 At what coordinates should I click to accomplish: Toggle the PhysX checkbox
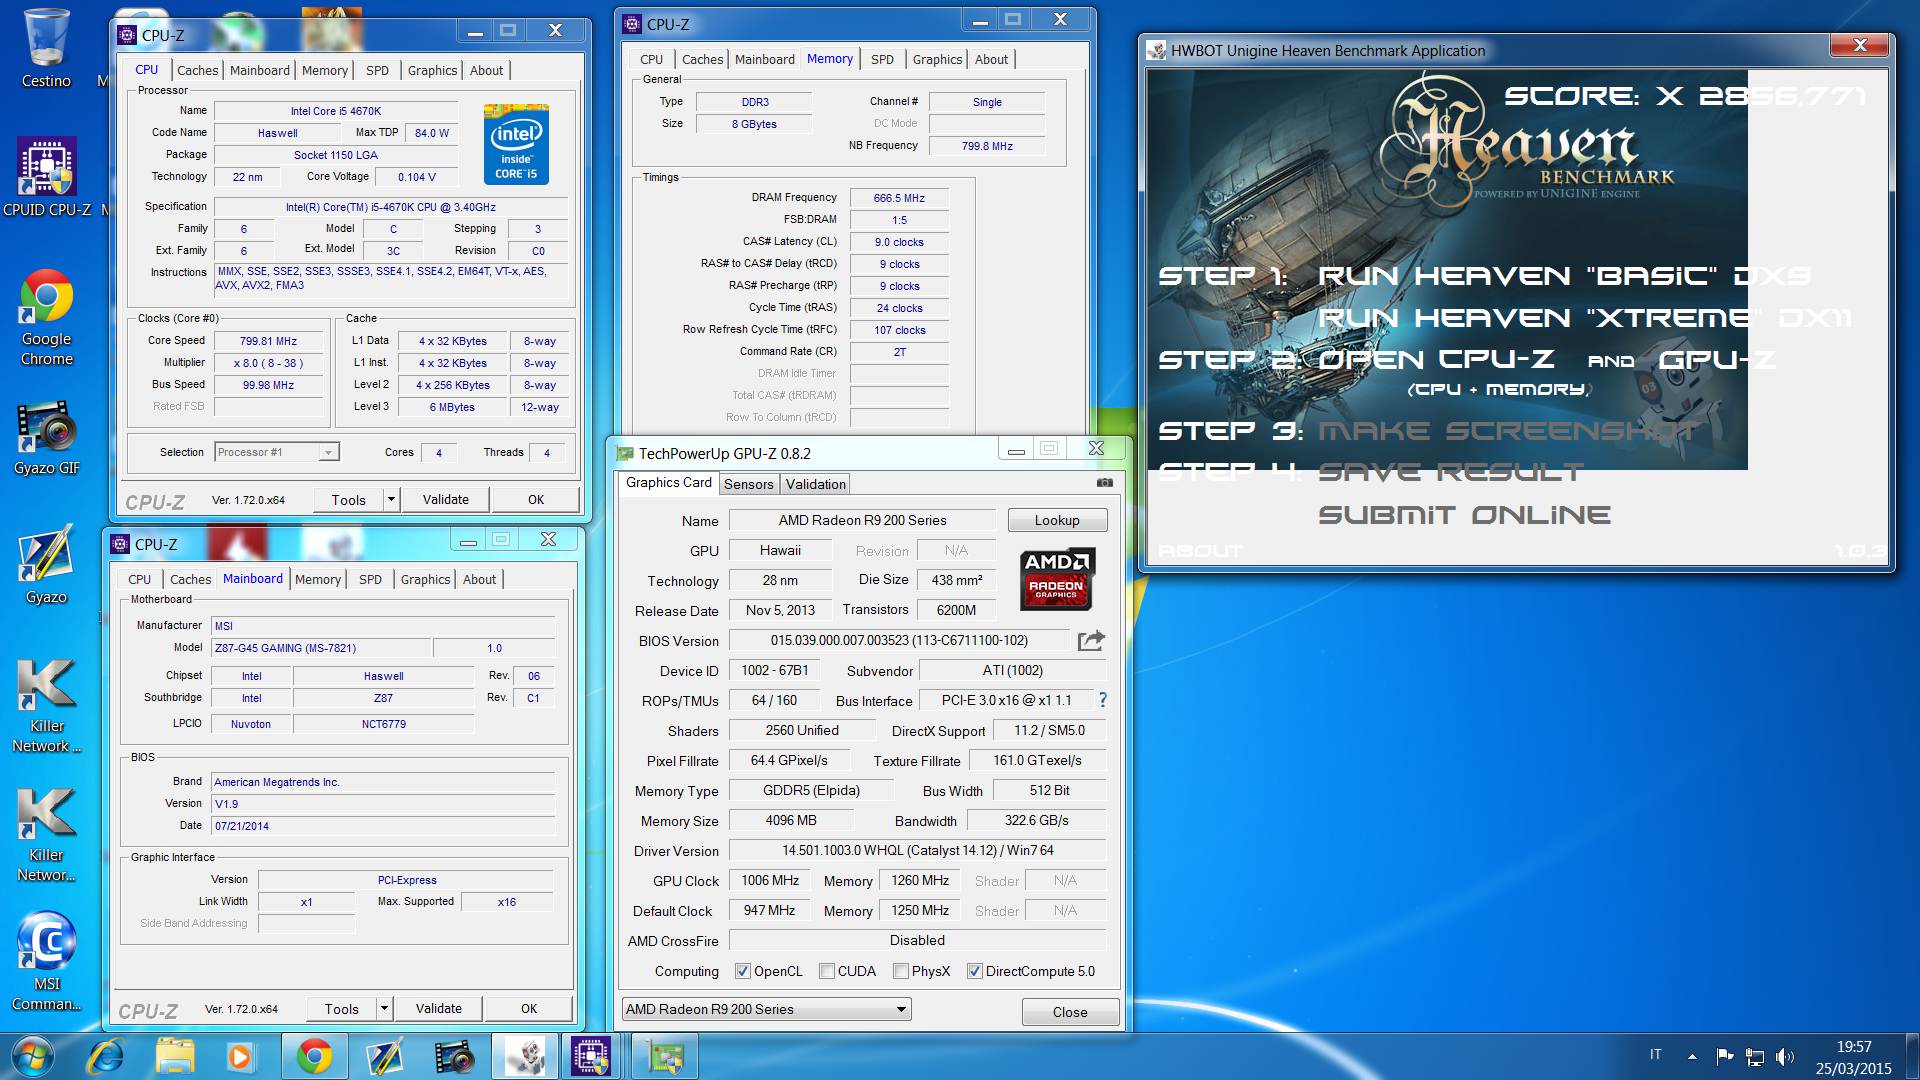(901, 971)
